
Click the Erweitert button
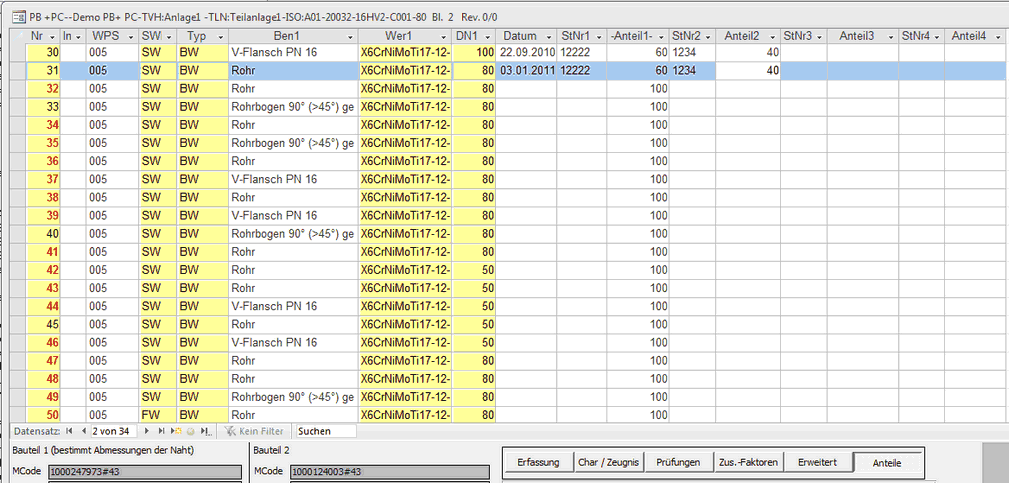[816, 462]
